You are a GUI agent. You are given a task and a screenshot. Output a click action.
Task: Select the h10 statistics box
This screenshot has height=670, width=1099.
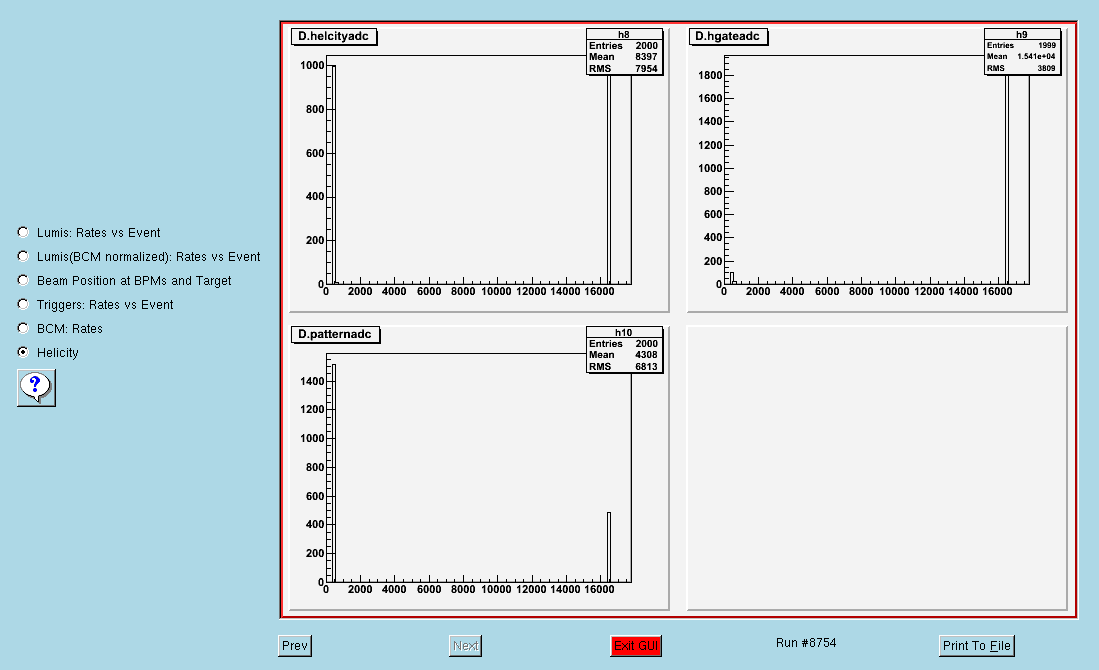624,350
